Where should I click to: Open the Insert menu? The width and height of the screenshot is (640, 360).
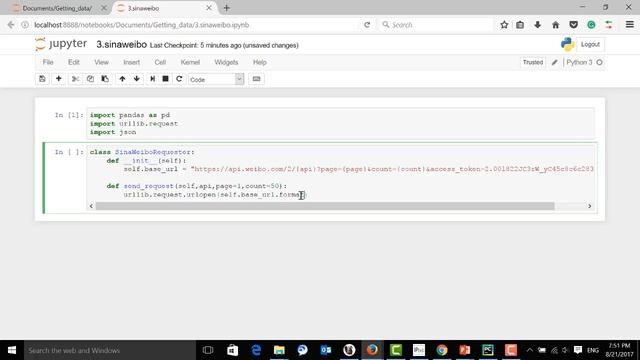tap(131, 62)
